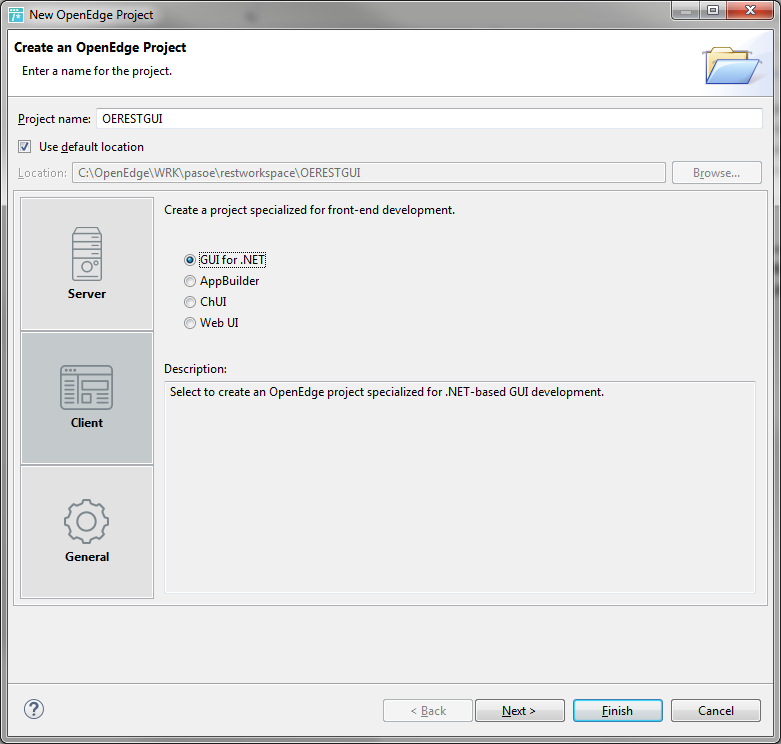The height and width of the screenshot is (744, 781).
Task: Open wizard help with the question mark icon
Action: pos(34,709)
